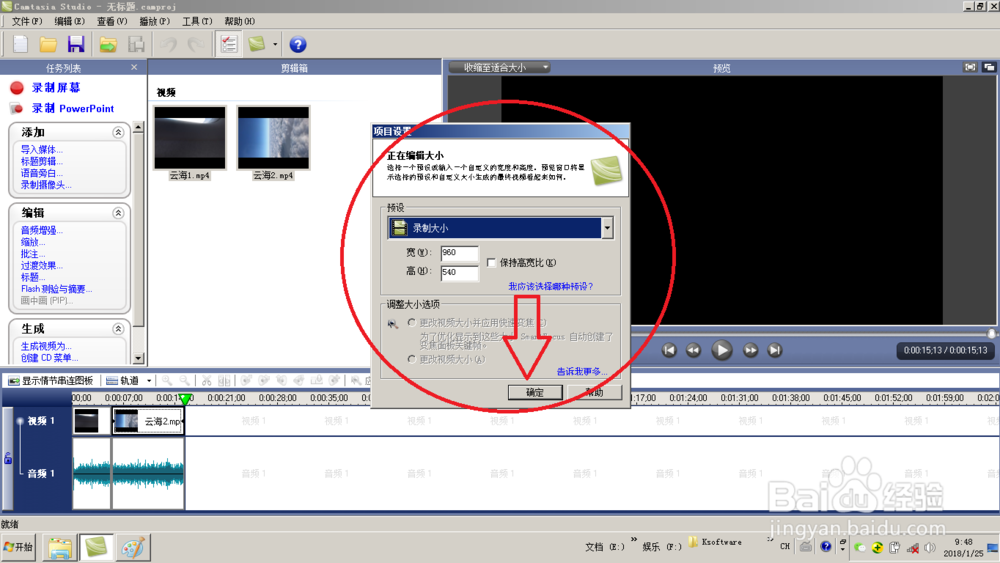The width and height of the screenshot is (1000, 563).
Task: Confirm project settings with OK button
Action: 535,392
